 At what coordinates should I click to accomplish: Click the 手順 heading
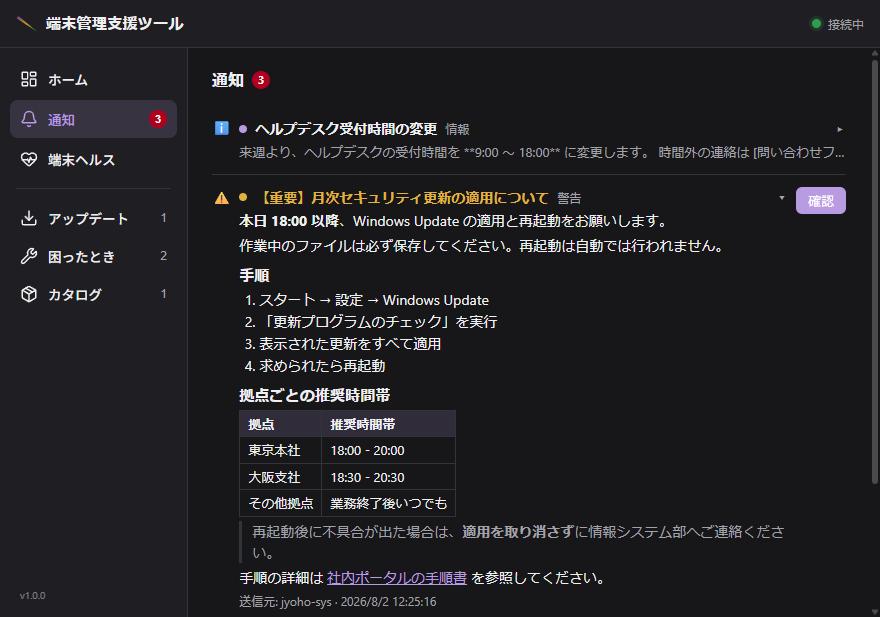[x=254, y=276]
